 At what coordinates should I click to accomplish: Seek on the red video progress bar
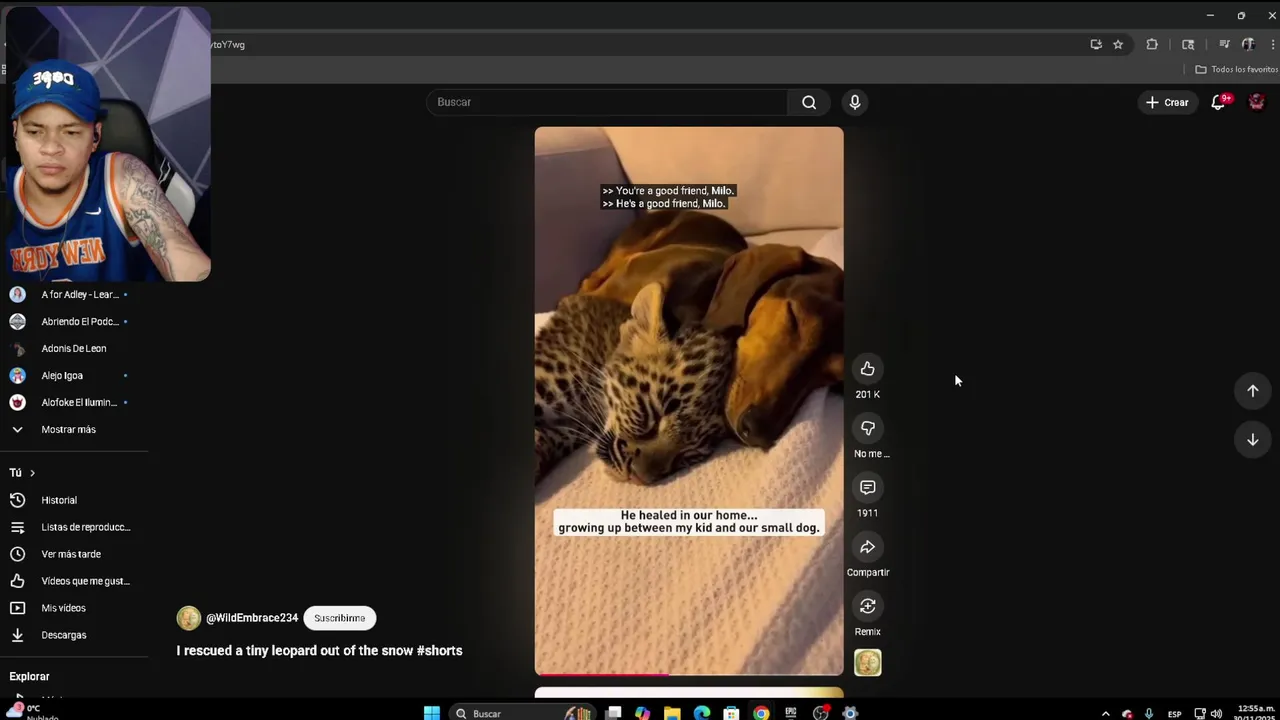689,674
